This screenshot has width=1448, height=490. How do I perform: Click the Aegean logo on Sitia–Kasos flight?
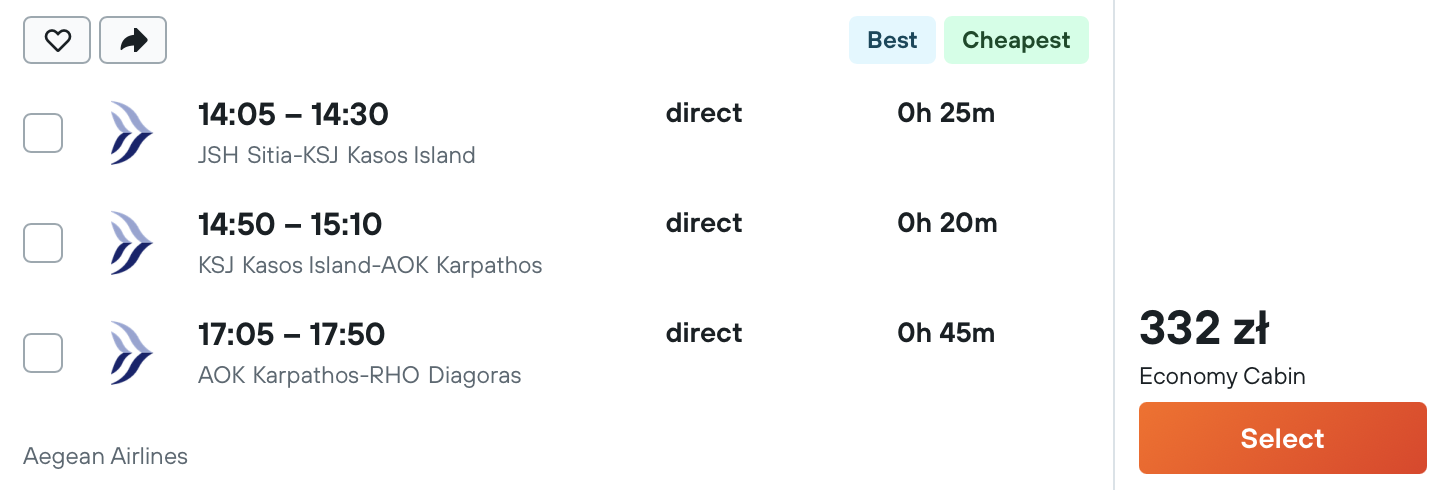132,133
